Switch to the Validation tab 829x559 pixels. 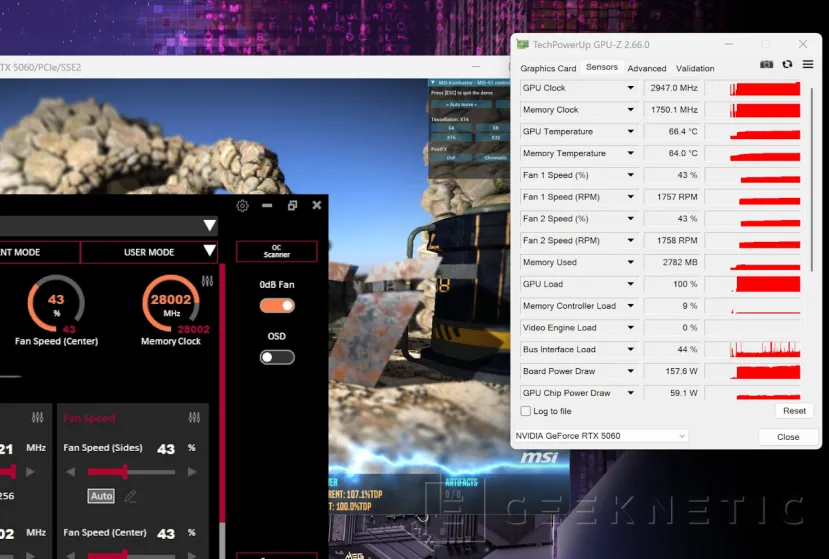click(x=695, y=68)
